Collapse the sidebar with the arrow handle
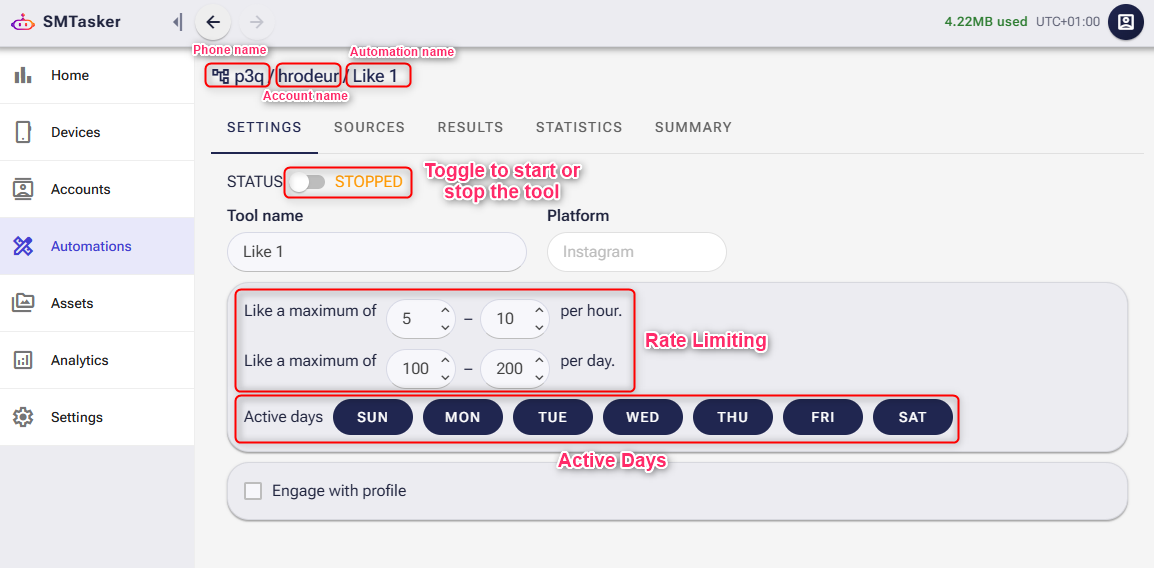The width and height of the screenshot is (1154, 568). point(177,22)
